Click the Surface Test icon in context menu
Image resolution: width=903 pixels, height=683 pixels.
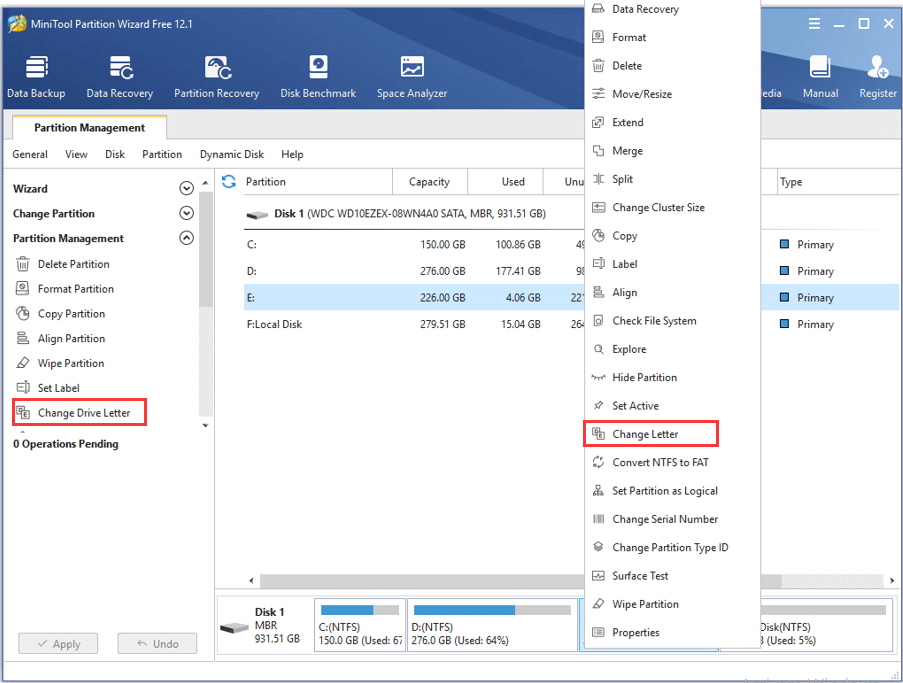[598, 575]
